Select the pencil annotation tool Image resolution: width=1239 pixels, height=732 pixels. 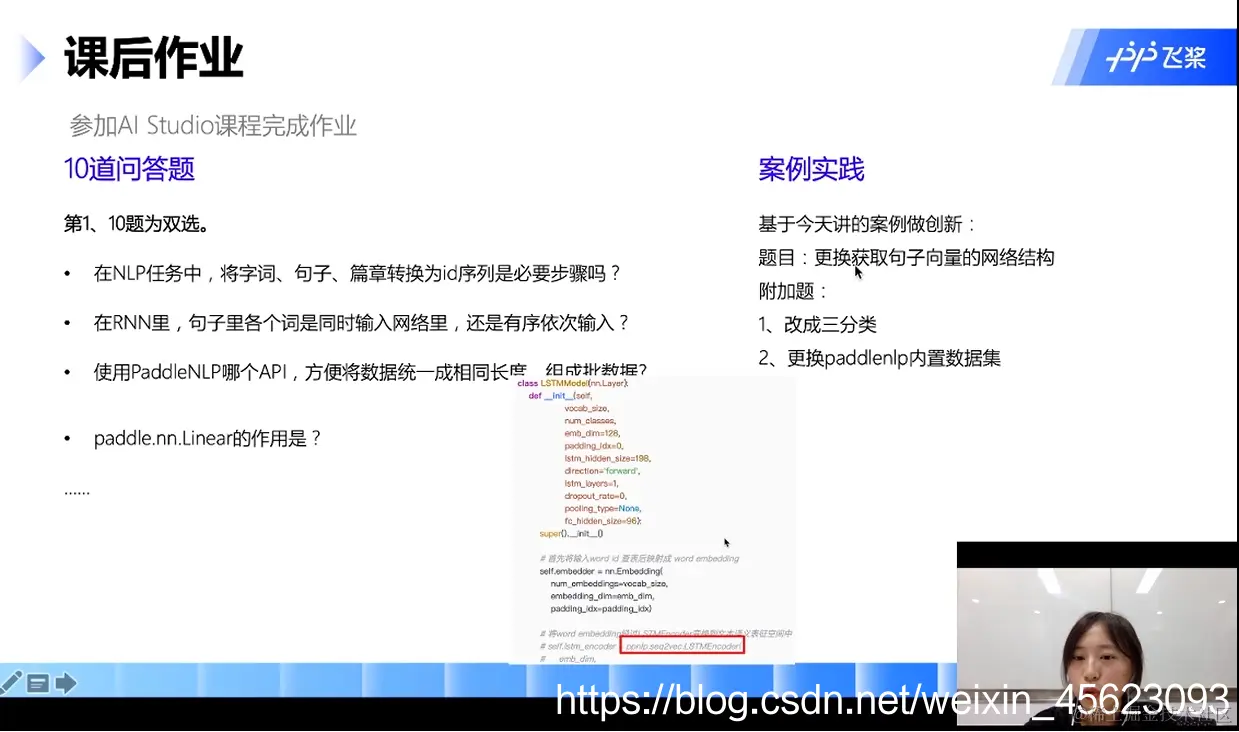point(12,682)
